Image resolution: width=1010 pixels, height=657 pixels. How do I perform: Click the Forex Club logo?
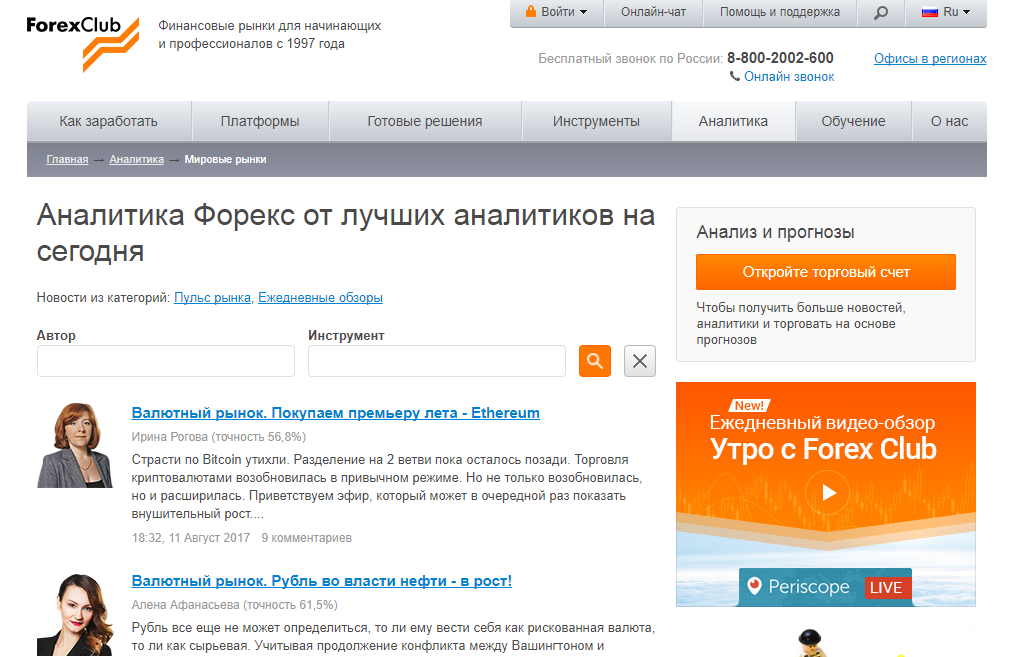(x=83, y=40)
